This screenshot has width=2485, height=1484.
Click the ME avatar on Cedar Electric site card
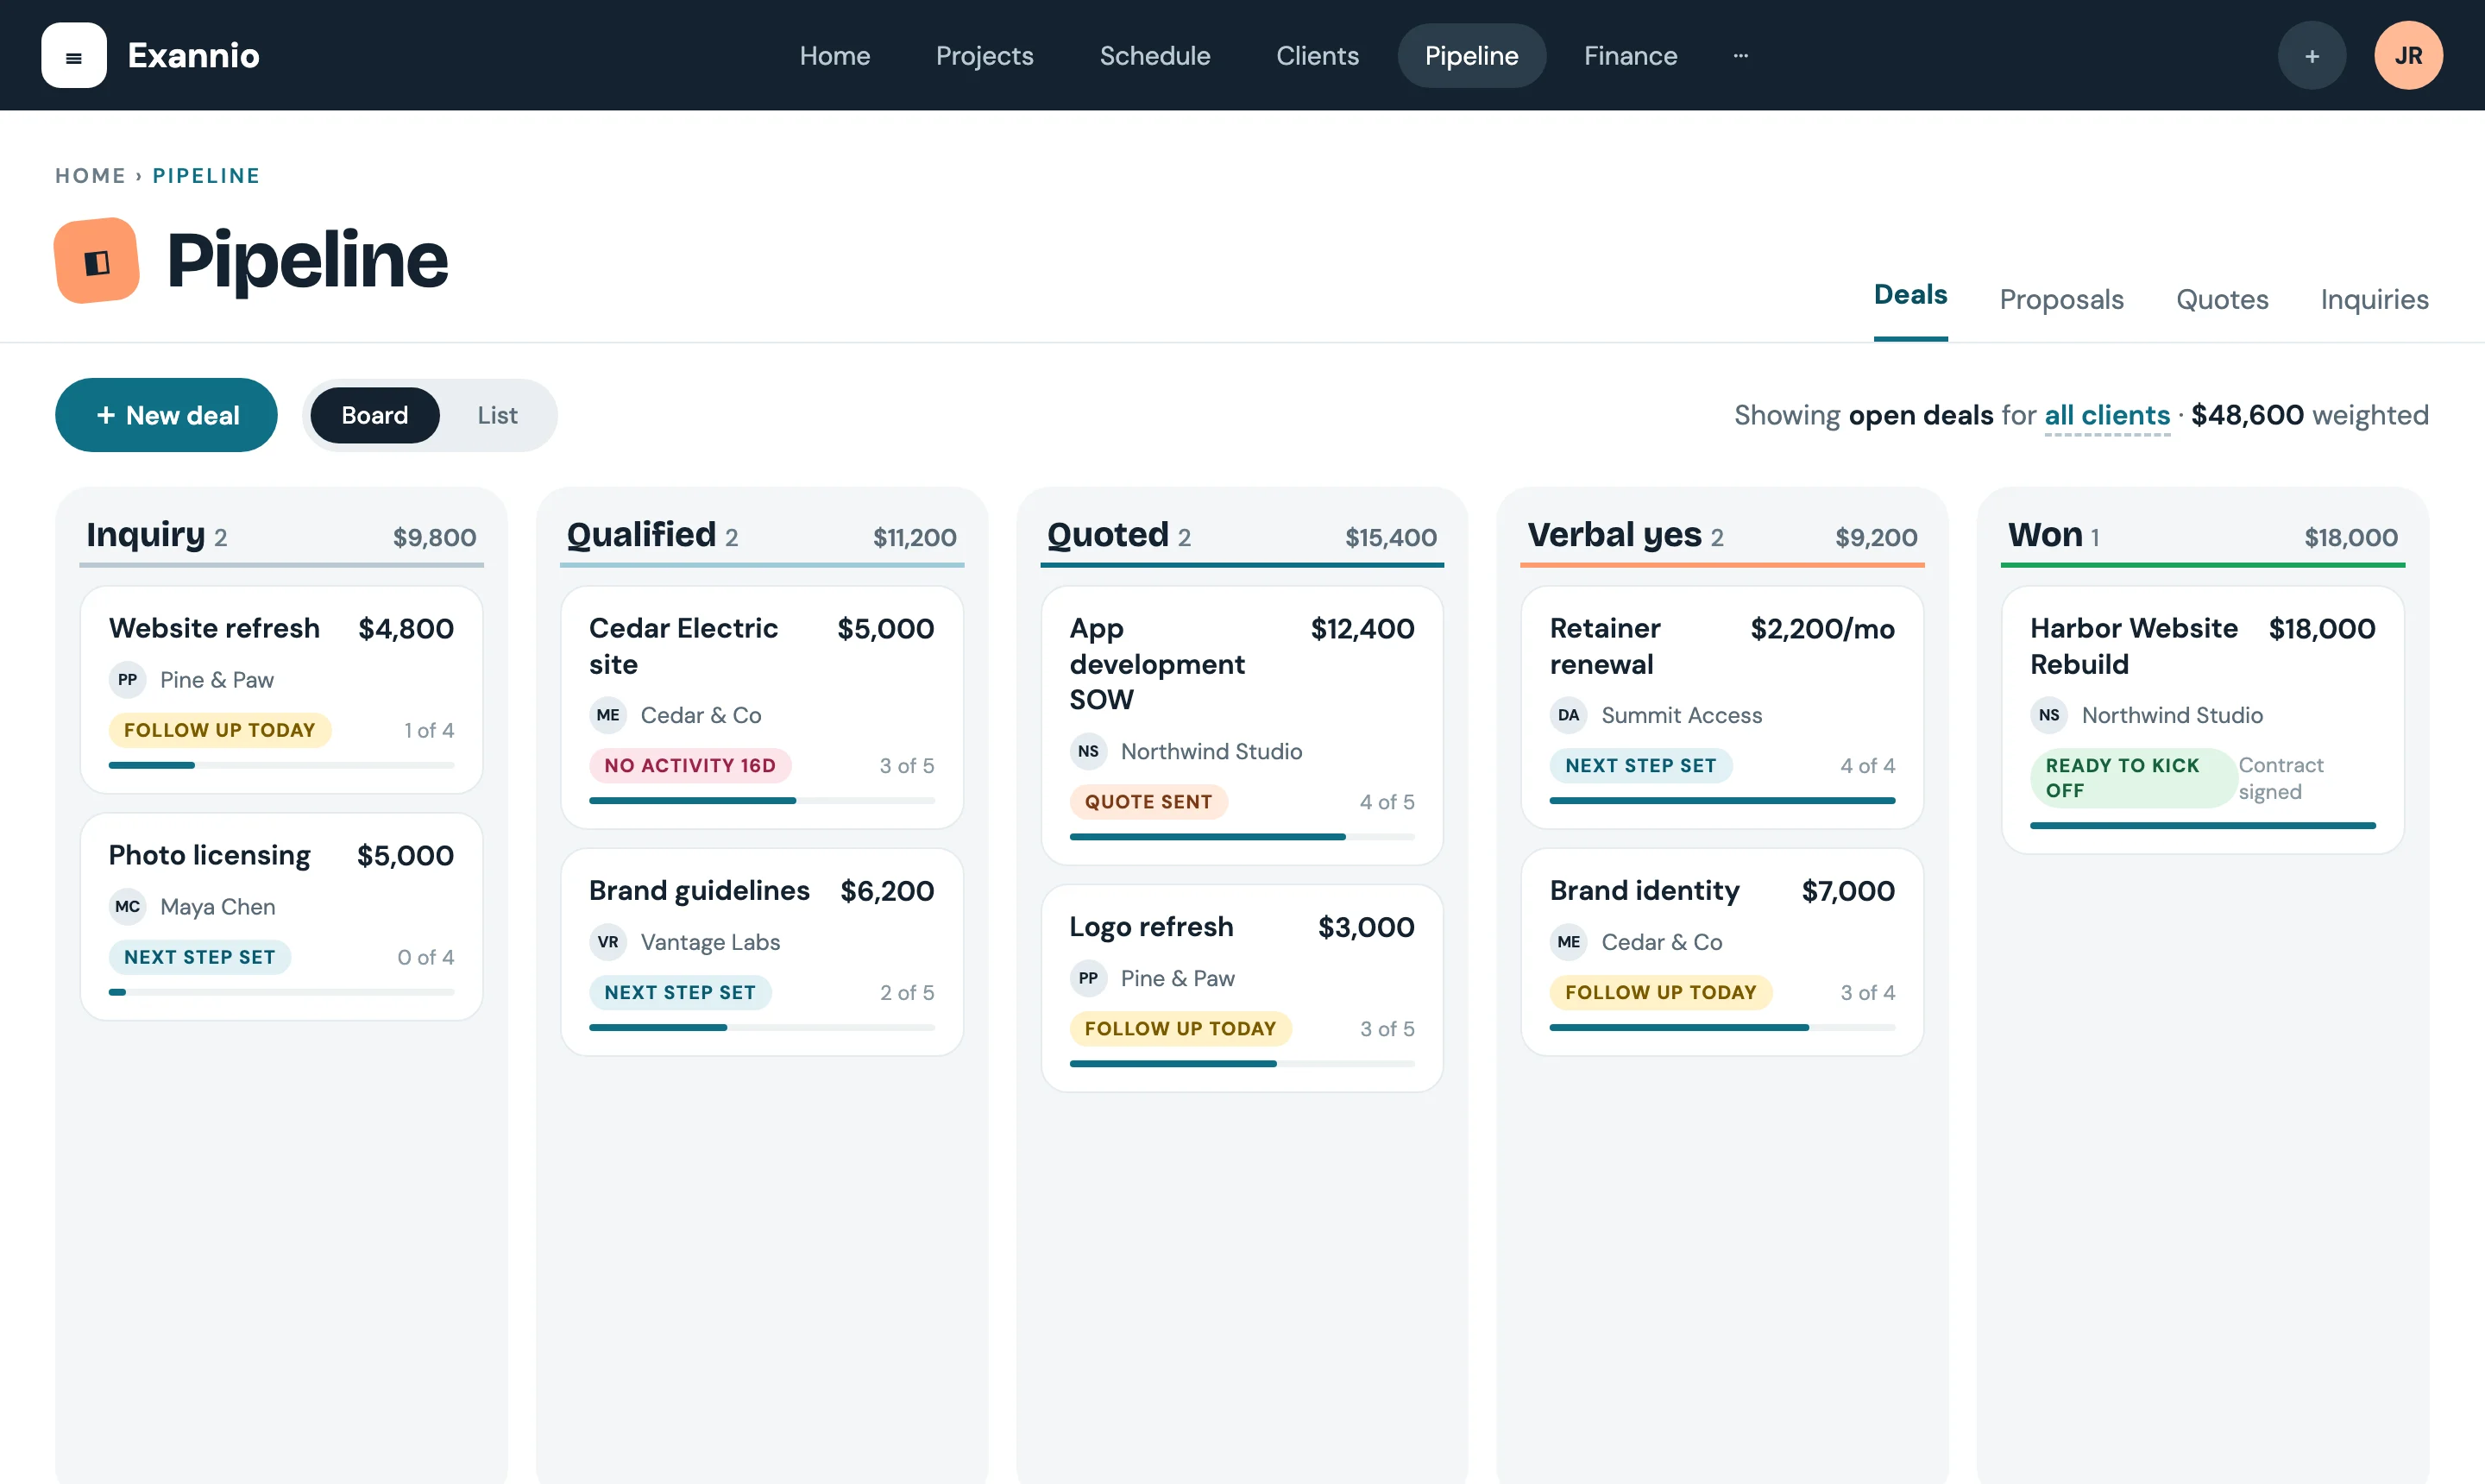point(608,716)
